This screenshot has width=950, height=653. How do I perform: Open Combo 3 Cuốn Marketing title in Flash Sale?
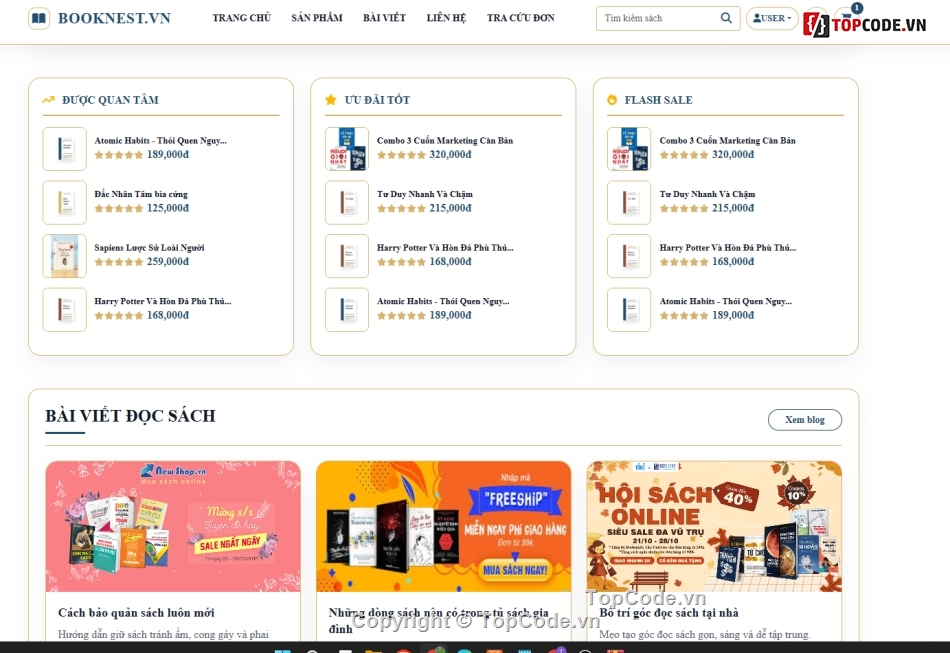tap(728, 141)
